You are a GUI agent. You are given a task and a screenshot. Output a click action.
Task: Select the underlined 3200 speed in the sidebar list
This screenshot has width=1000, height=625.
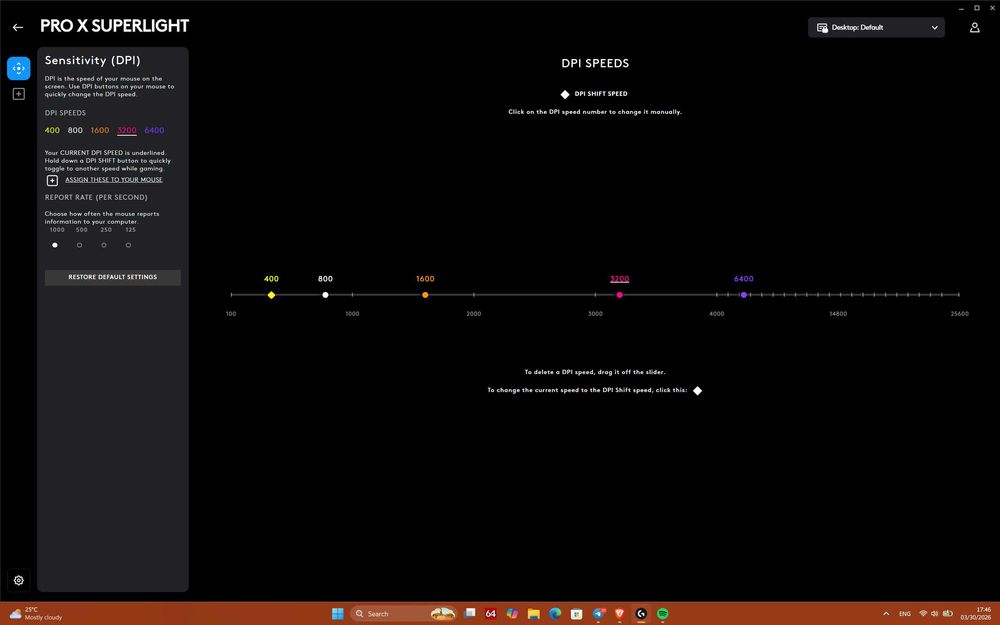[127, 130]
